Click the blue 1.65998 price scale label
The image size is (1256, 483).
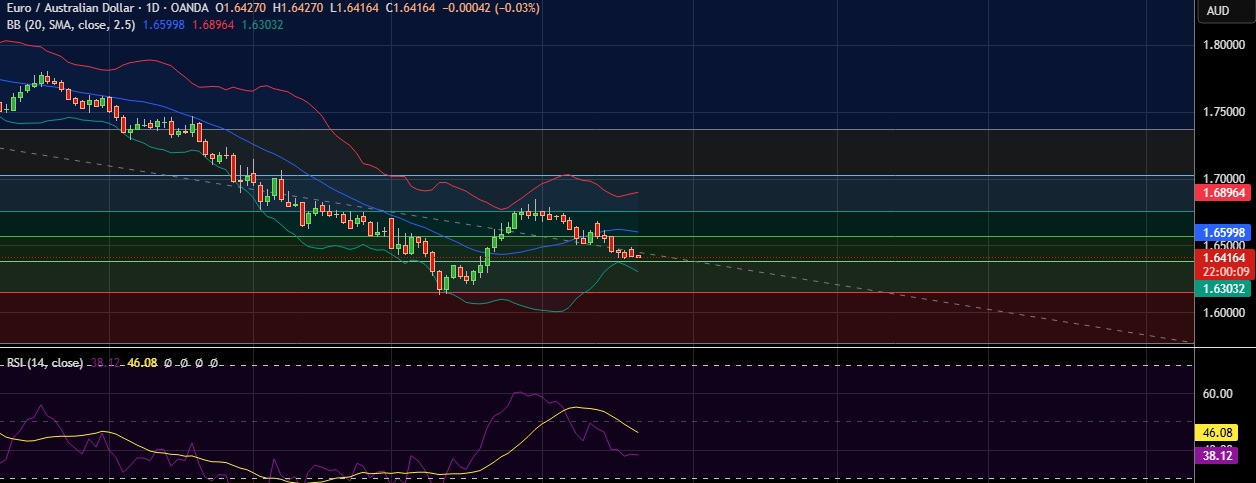point(1225,231)
